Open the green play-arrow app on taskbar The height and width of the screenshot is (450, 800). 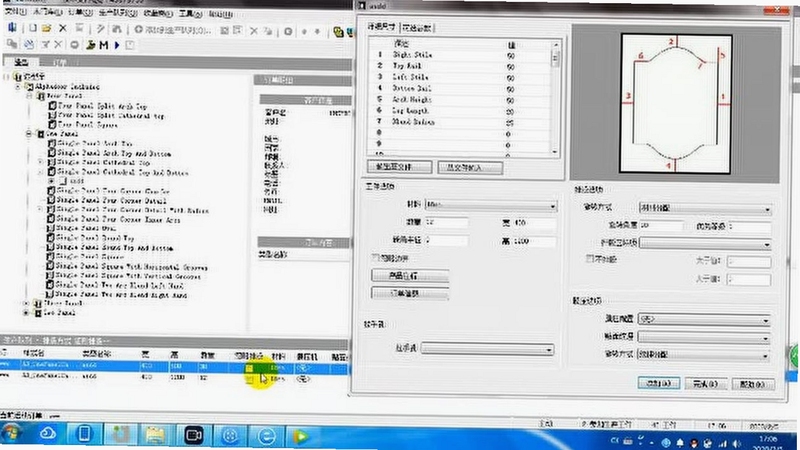(x=301, y=436)
